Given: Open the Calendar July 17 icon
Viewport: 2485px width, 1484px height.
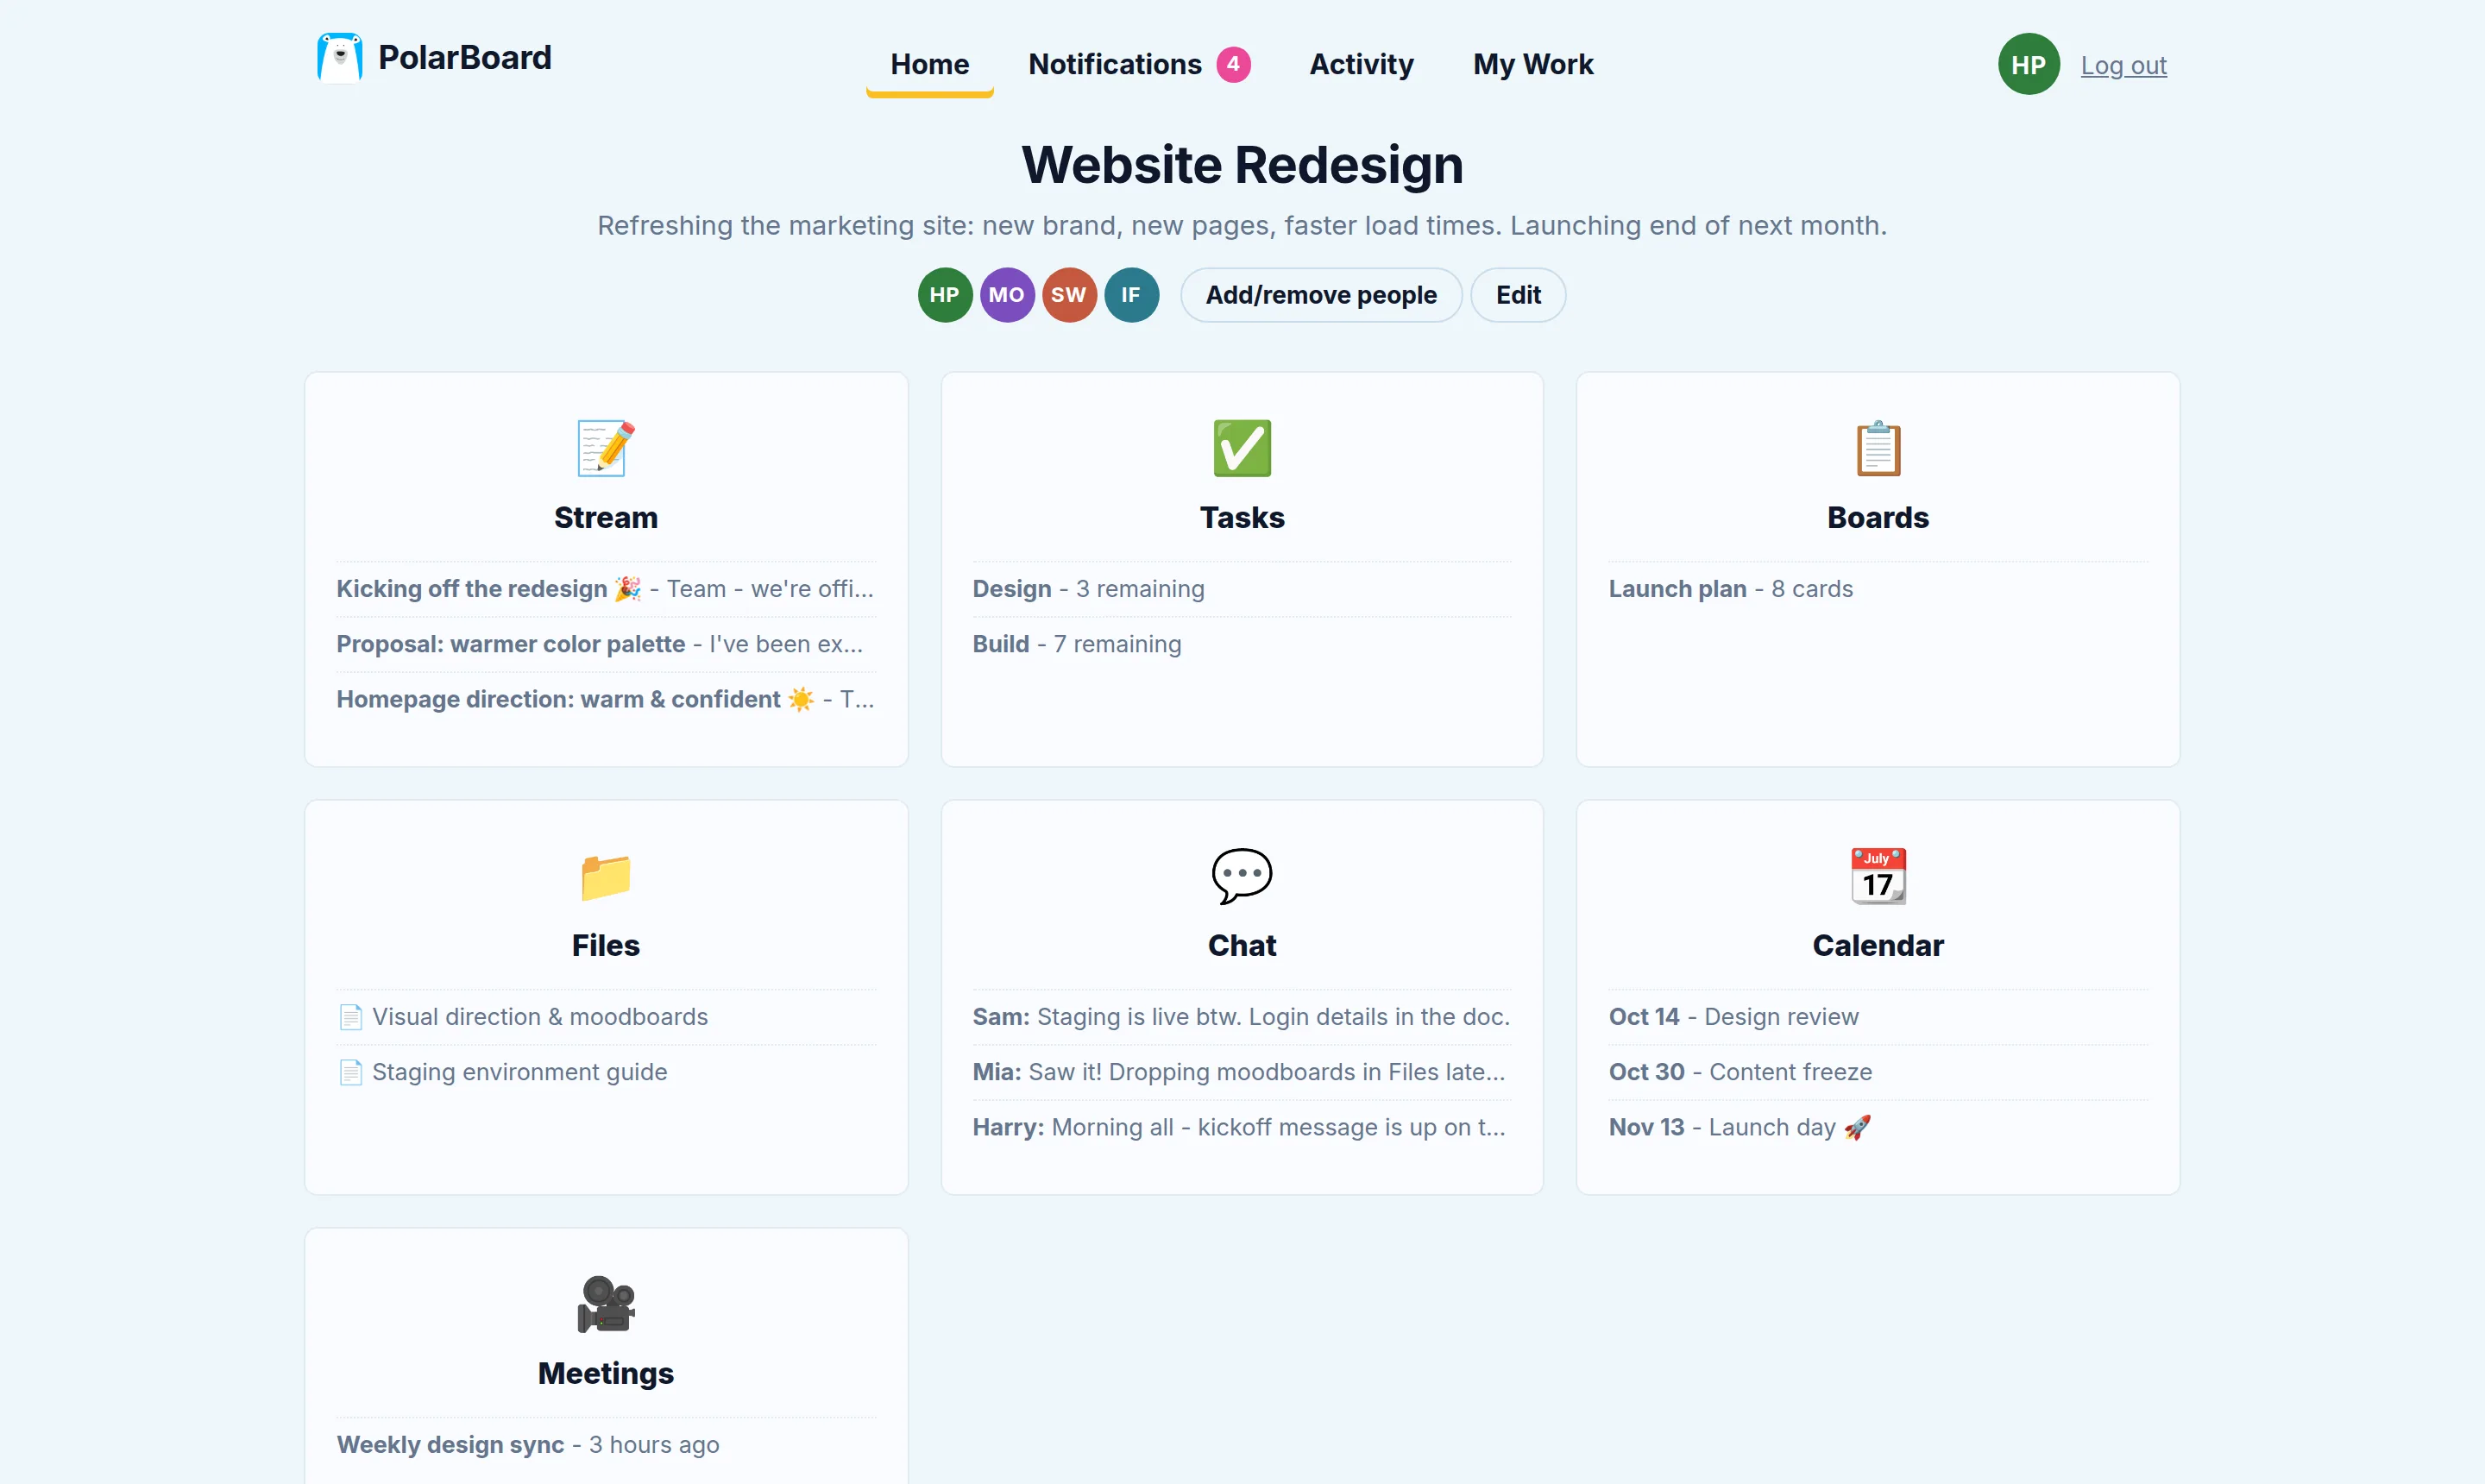Looking at the screenshot, I should click(x=1877, y=876).
